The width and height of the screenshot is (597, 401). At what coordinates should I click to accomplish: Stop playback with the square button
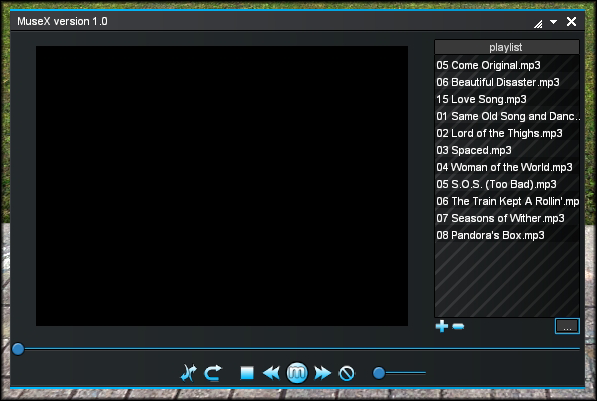point(247,373)
